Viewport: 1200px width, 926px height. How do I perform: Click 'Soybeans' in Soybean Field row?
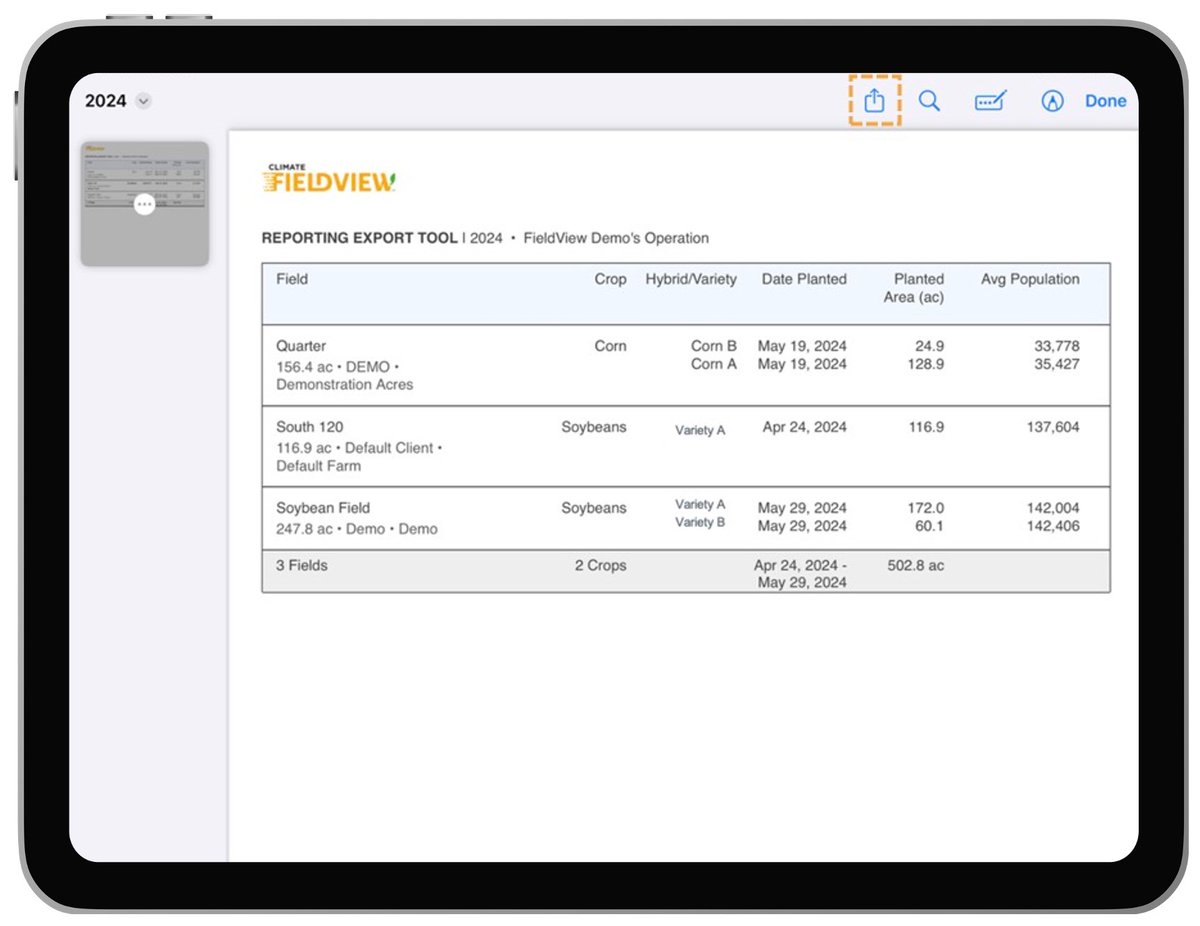point(594,508)
